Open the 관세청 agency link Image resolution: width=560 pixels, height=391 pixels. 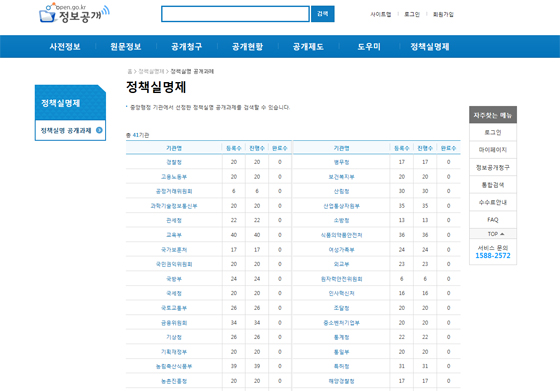pyautogui.click(x=174, y=220)
